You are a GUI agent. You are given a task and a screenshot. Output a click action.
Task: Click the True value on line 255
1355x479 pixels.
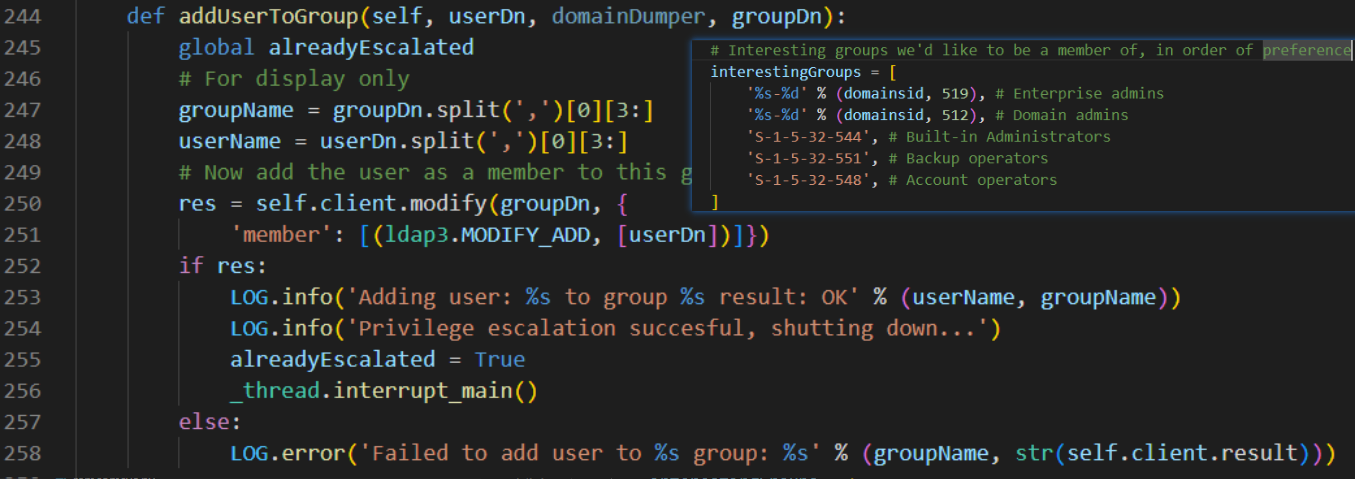pos(499,359)
